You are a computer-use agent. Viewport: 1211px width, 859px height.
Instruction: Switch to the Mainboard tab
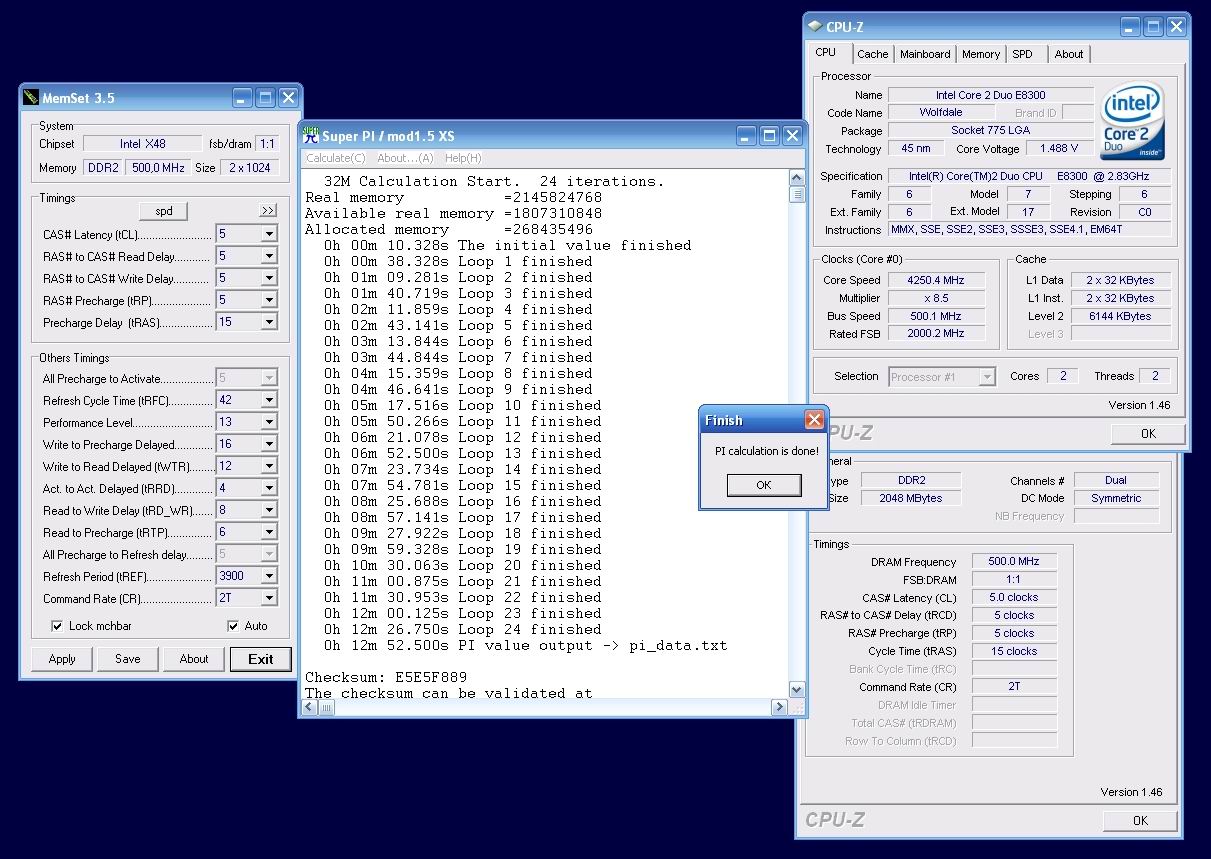(x=925, y=54)
